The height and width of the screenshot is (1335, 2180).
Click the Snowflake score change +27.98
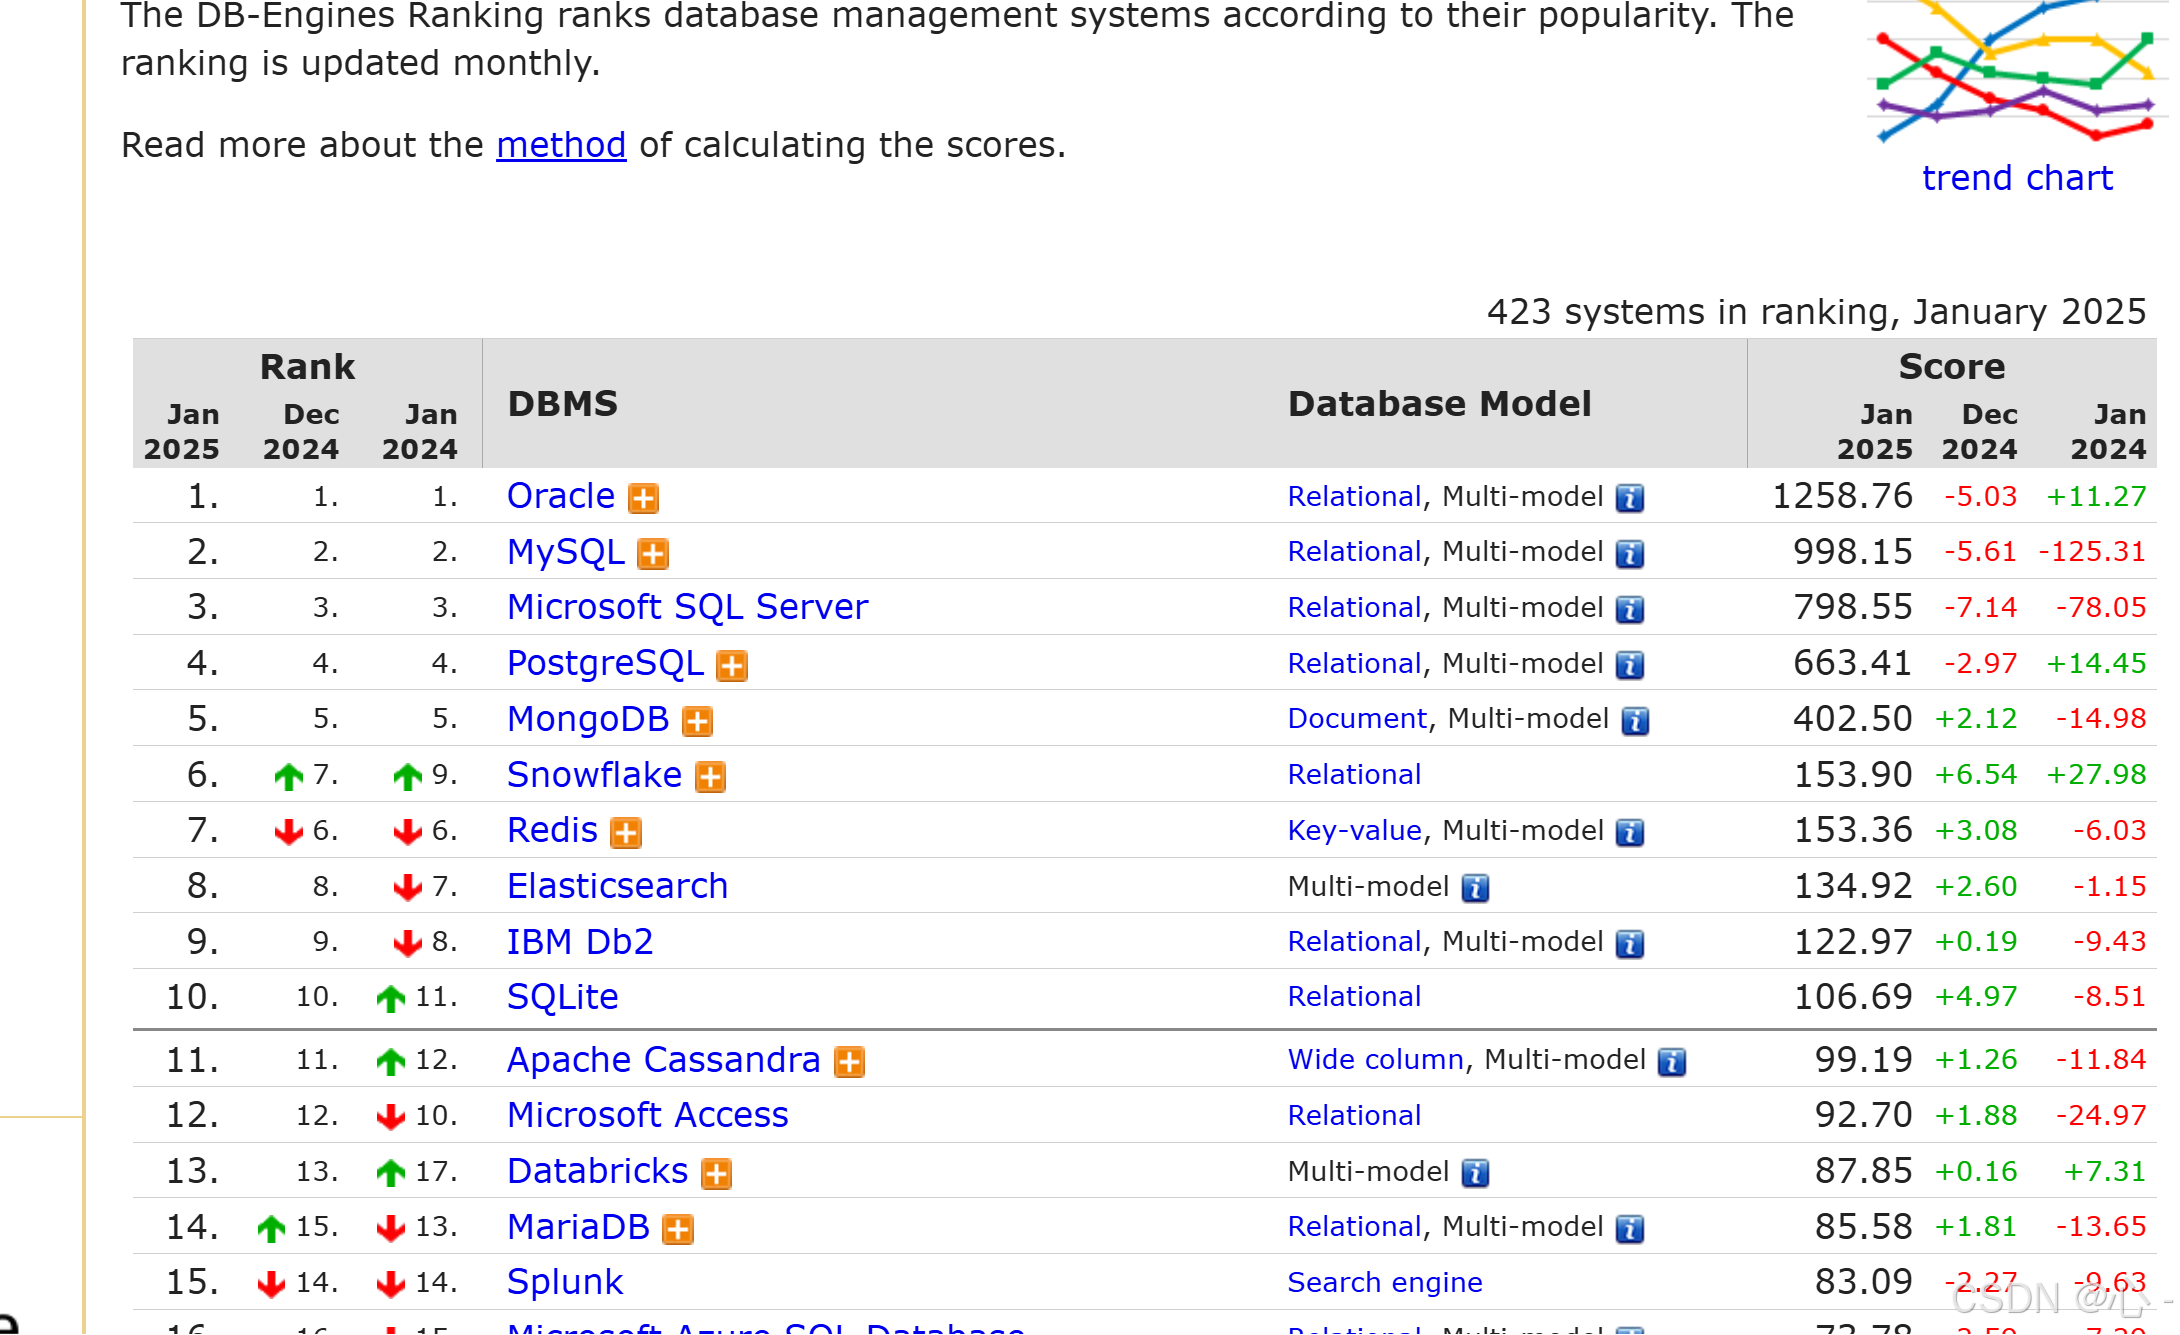coord(2096,775)
